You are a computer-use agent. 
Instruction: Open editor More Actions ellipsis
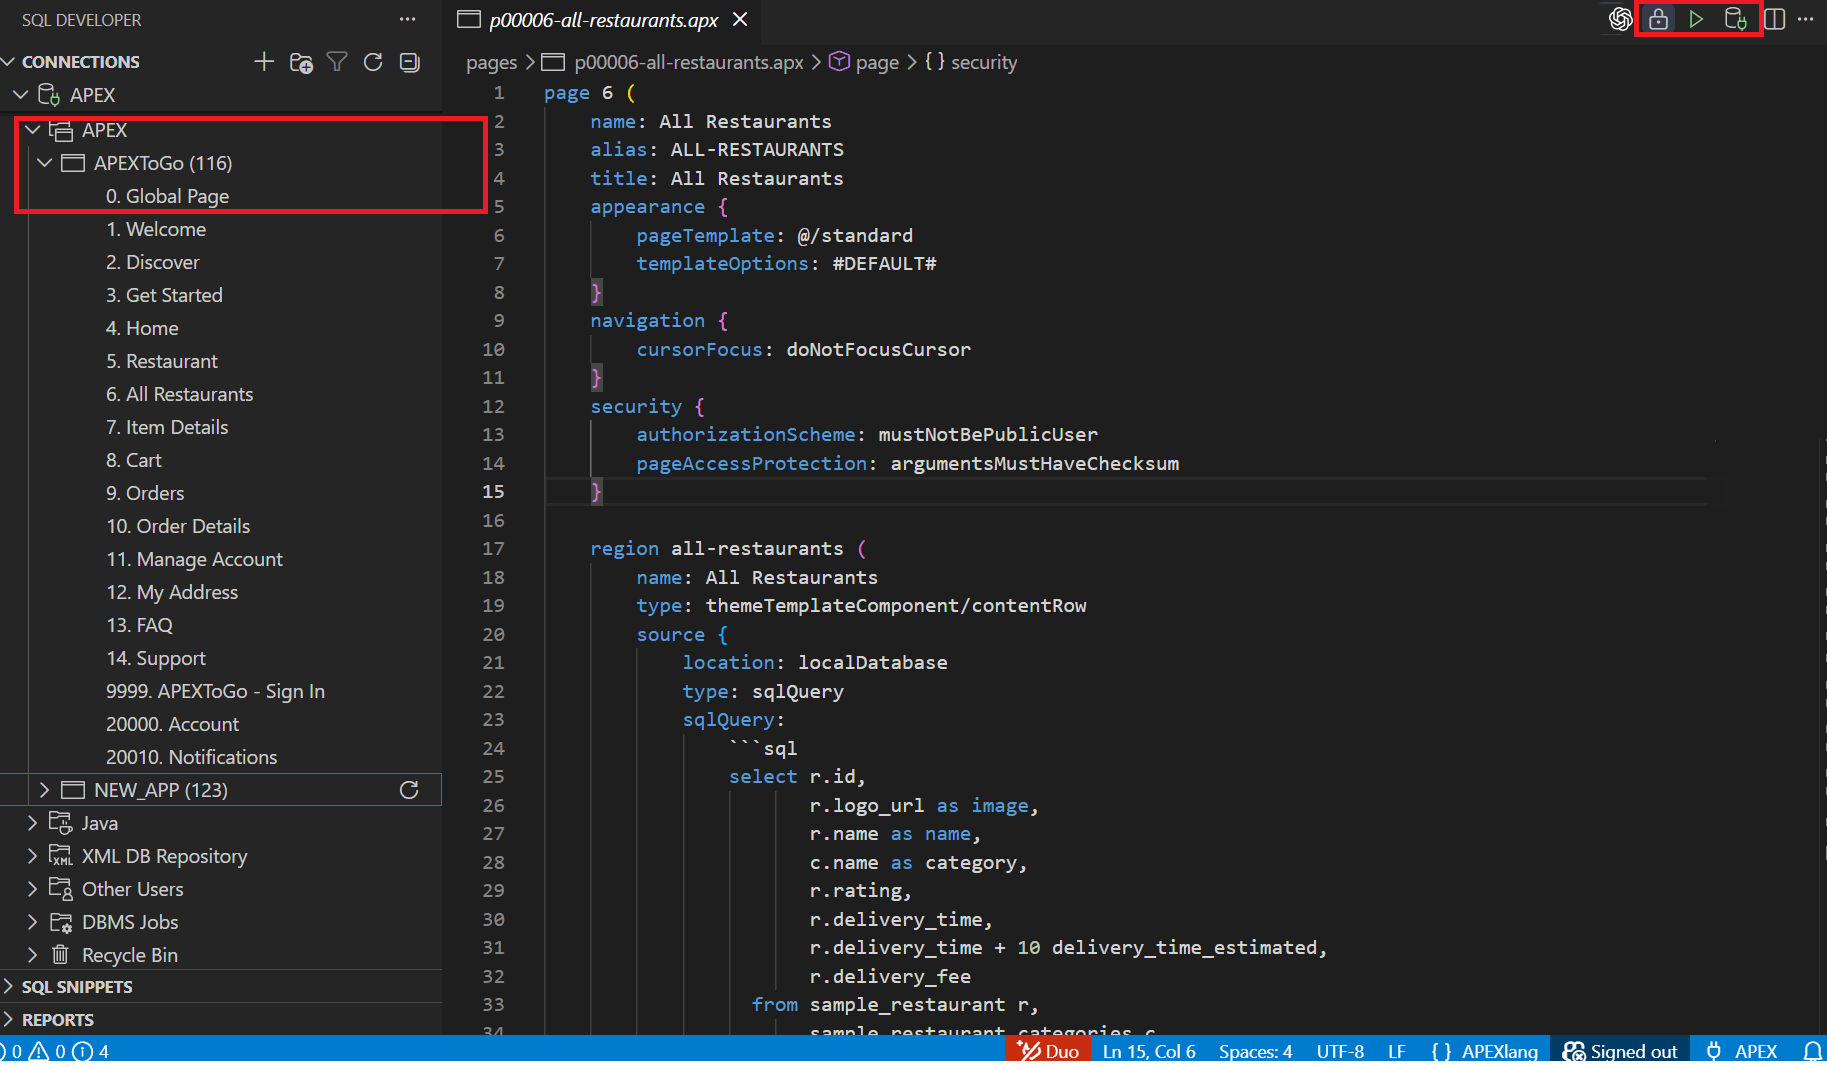(x=1806, y=19)
